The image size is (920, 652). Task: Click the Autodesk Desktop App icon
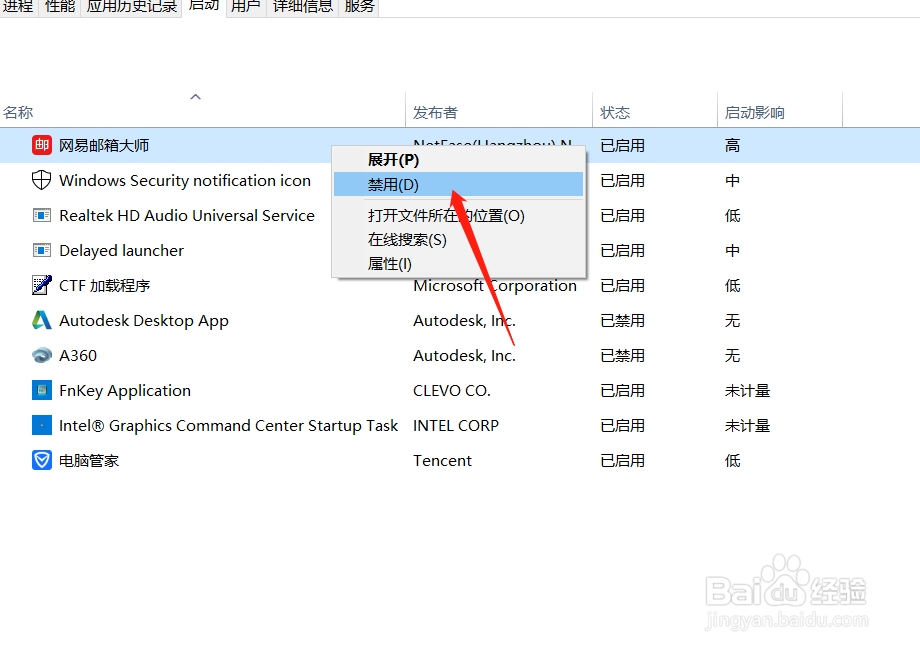pyautogui.click(x=41, y=320)
